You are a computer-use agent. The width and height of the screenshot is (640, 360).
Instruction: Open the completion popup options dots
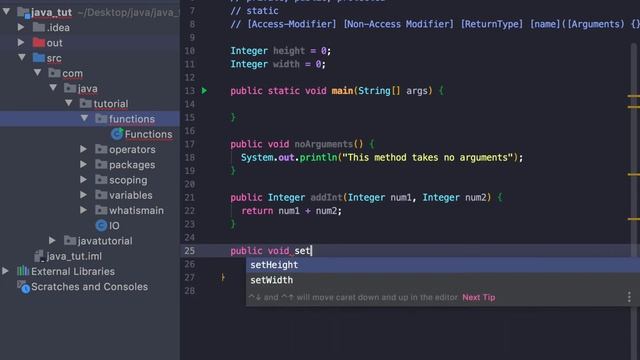point(629,297)
